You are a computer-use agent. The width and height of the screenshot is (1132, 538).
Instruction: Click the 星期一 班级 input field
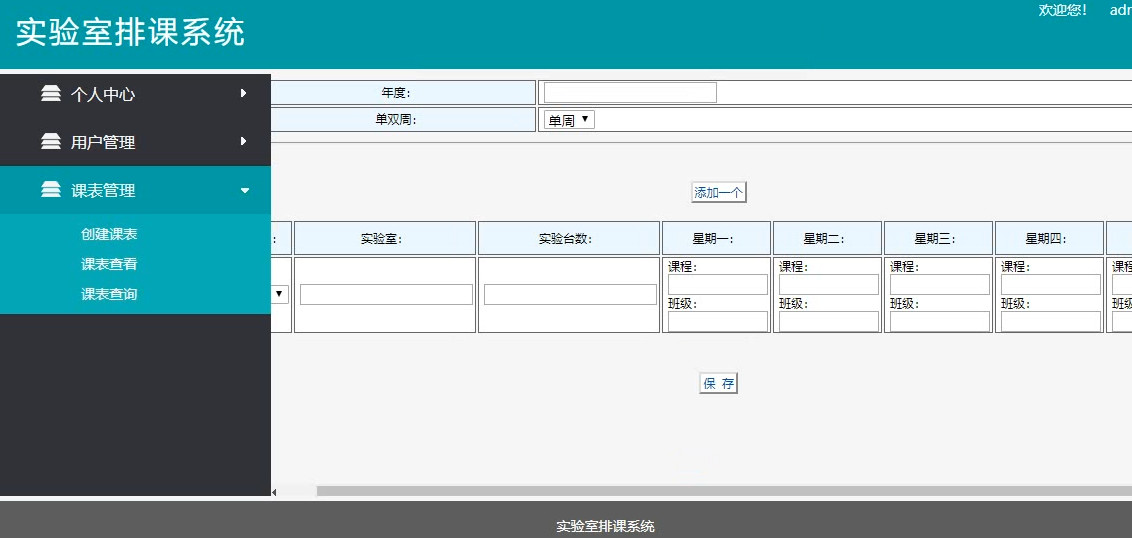(x=718, y=321)
